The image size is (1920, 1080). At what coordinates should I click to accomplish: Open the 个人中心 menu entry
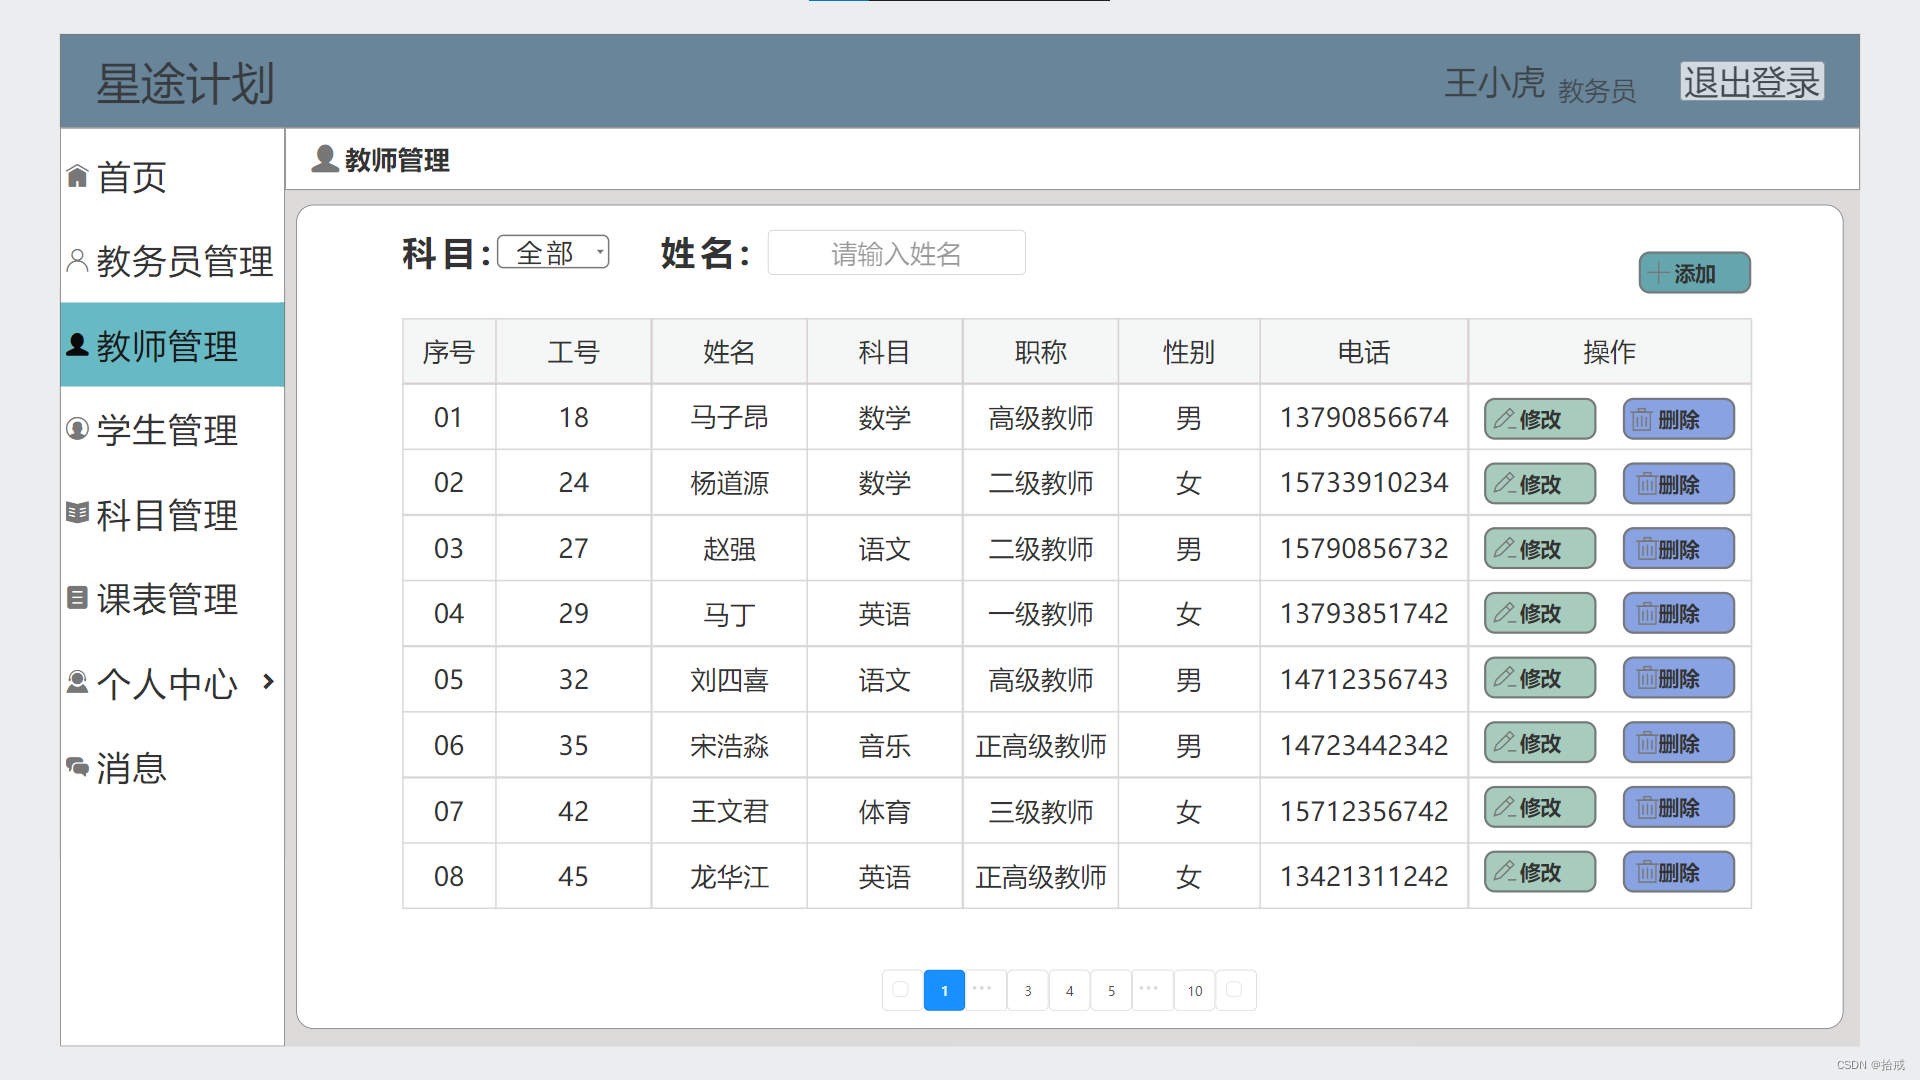point(167,683)
